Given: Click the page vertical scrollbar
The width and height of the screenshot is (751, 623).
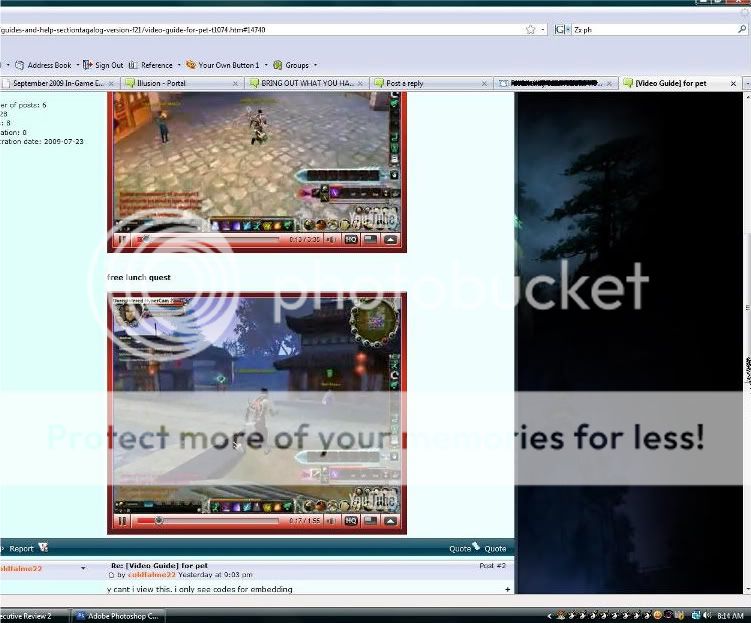Looking at the screenshot, I should pos(747,342).
